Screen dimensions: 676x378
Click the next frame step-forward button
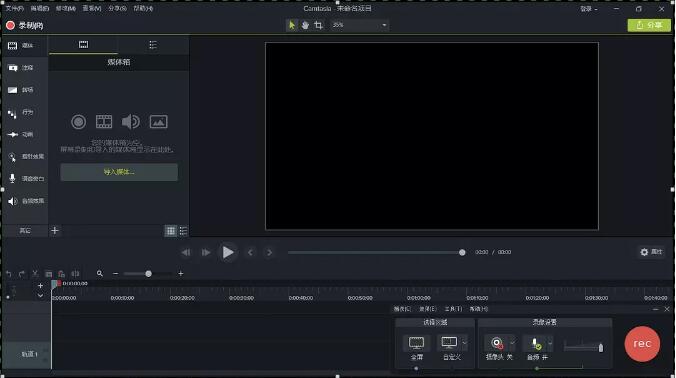(x=206, y=253)
